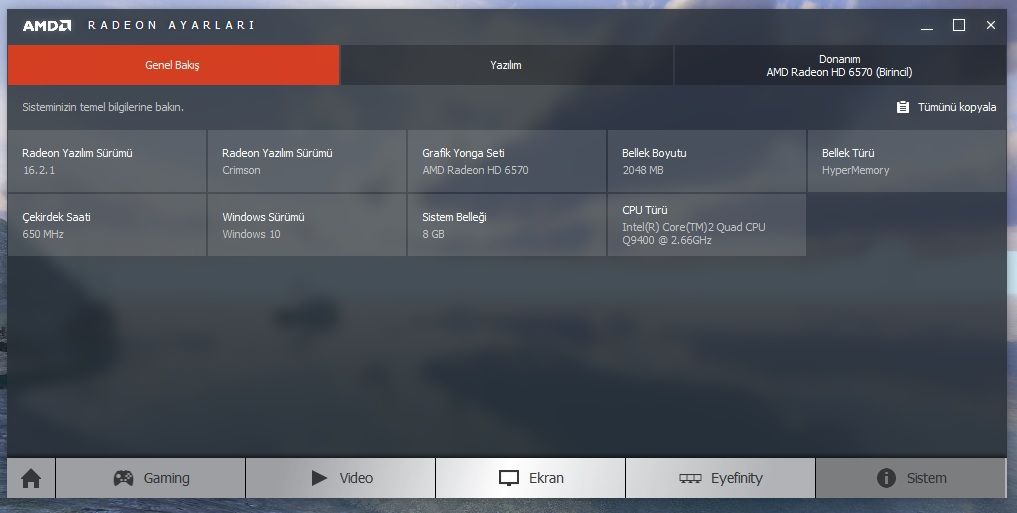Open the Sistem section
Screen dimensions: 1017x513
(x=911, y=478)
